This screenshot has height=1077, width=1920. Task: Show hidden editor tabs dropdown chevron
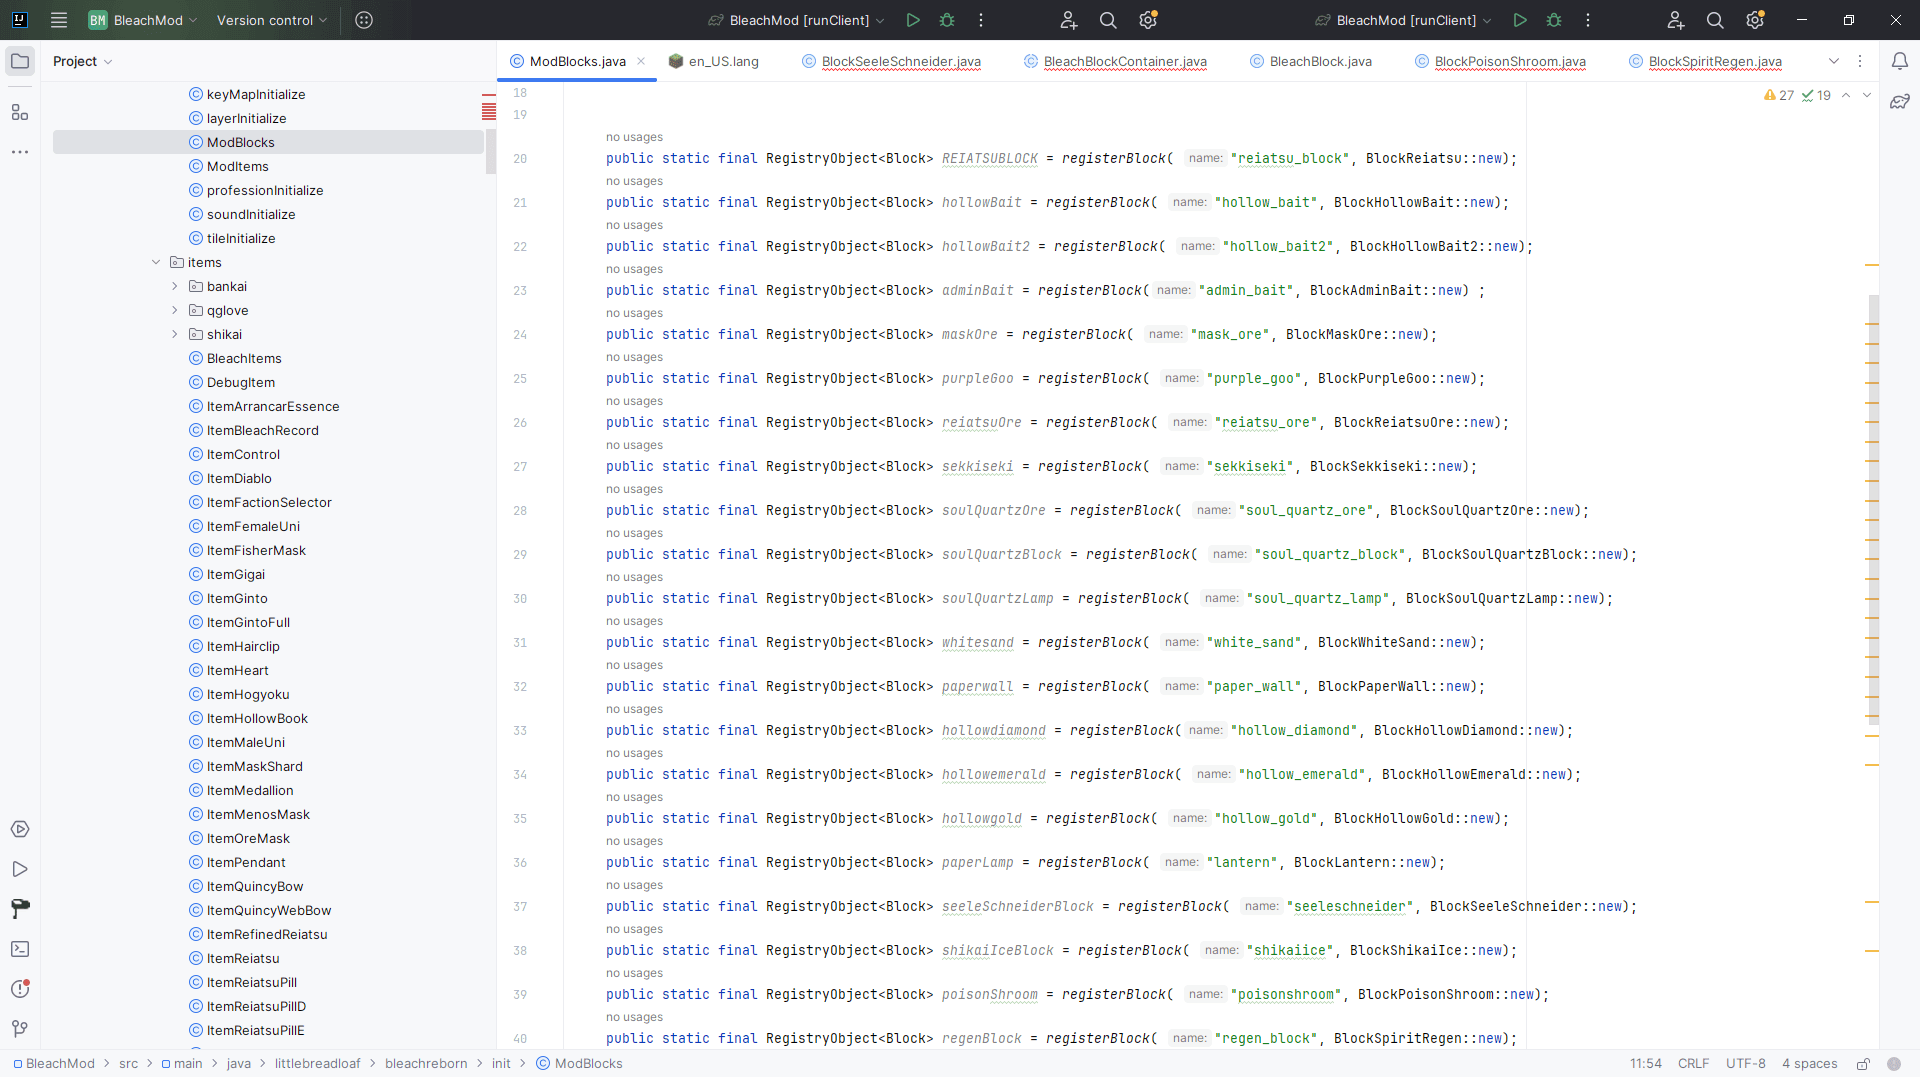(1834, 61)
